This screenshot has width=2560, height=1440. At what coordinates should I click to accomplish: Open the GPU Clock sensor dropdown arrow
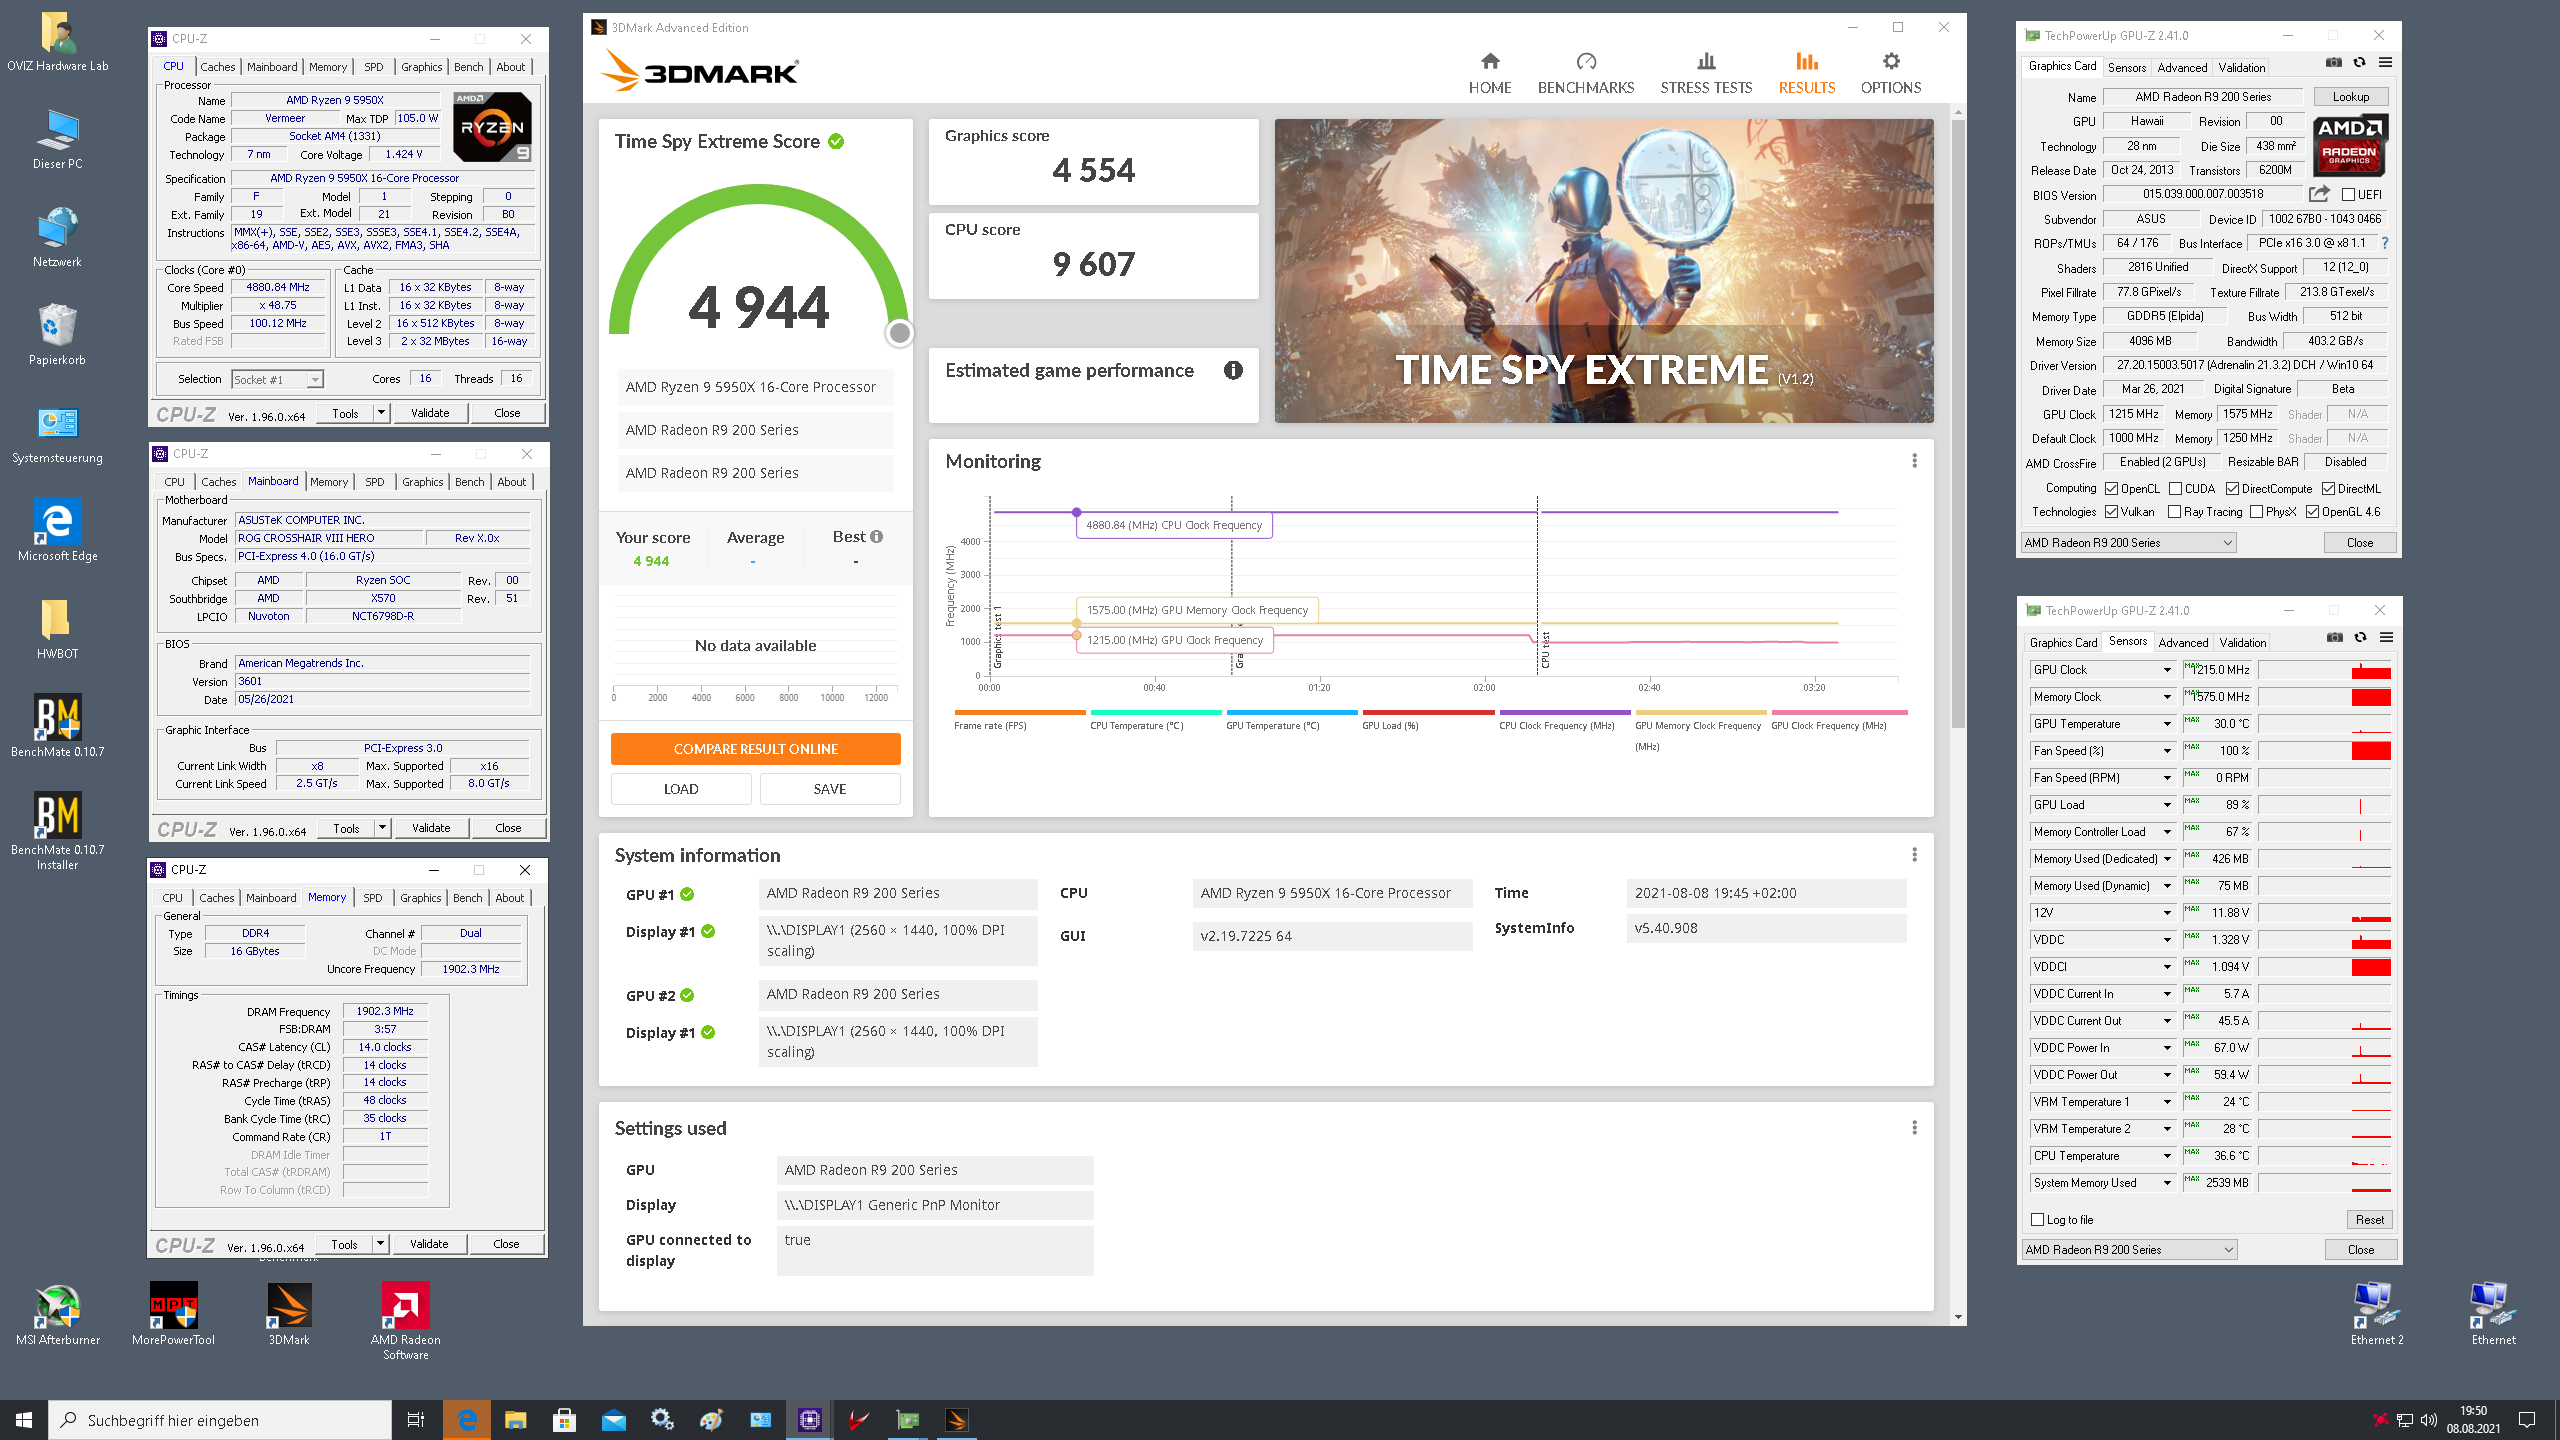point(2167,670)
